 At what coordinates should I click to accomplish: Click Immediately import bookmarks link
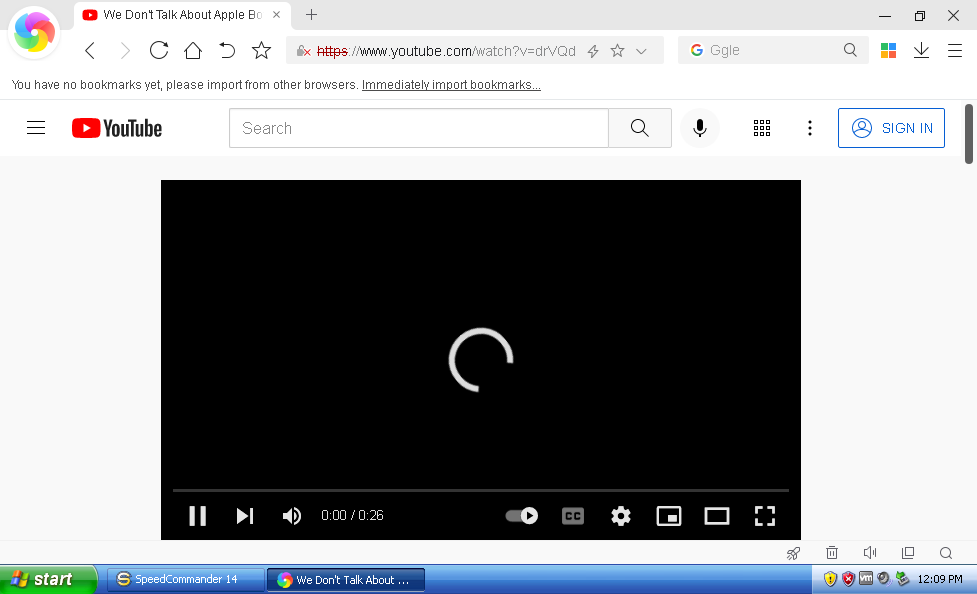tap(451, 85)
